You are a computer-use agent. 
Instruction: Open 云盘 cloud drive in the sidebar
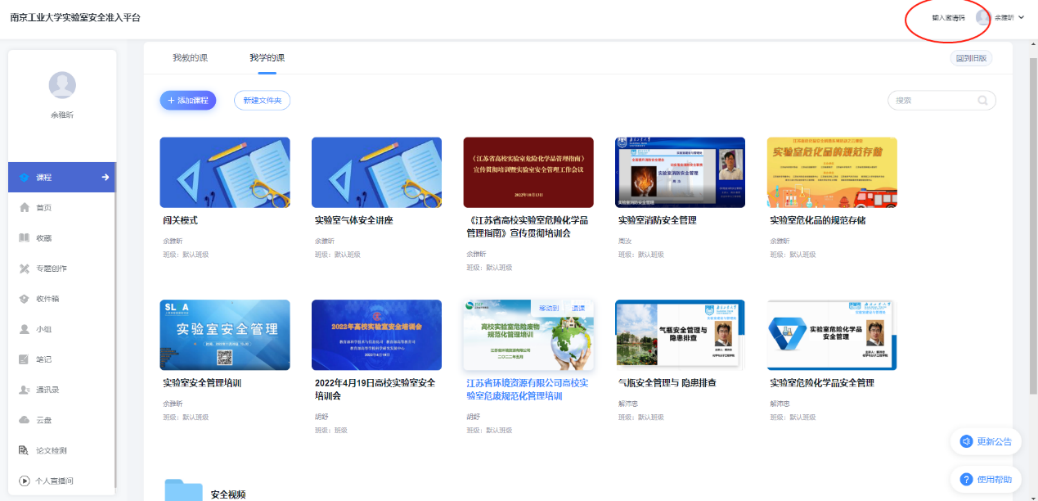tap(43, 420)
